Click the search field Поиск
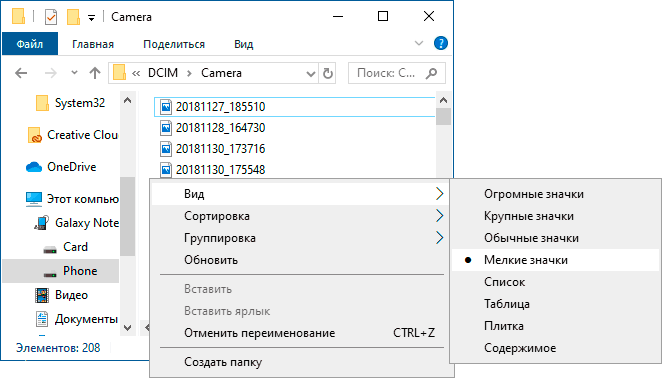Image resolution: width=662 pixels, height=378 pixels. click(396, 73)
